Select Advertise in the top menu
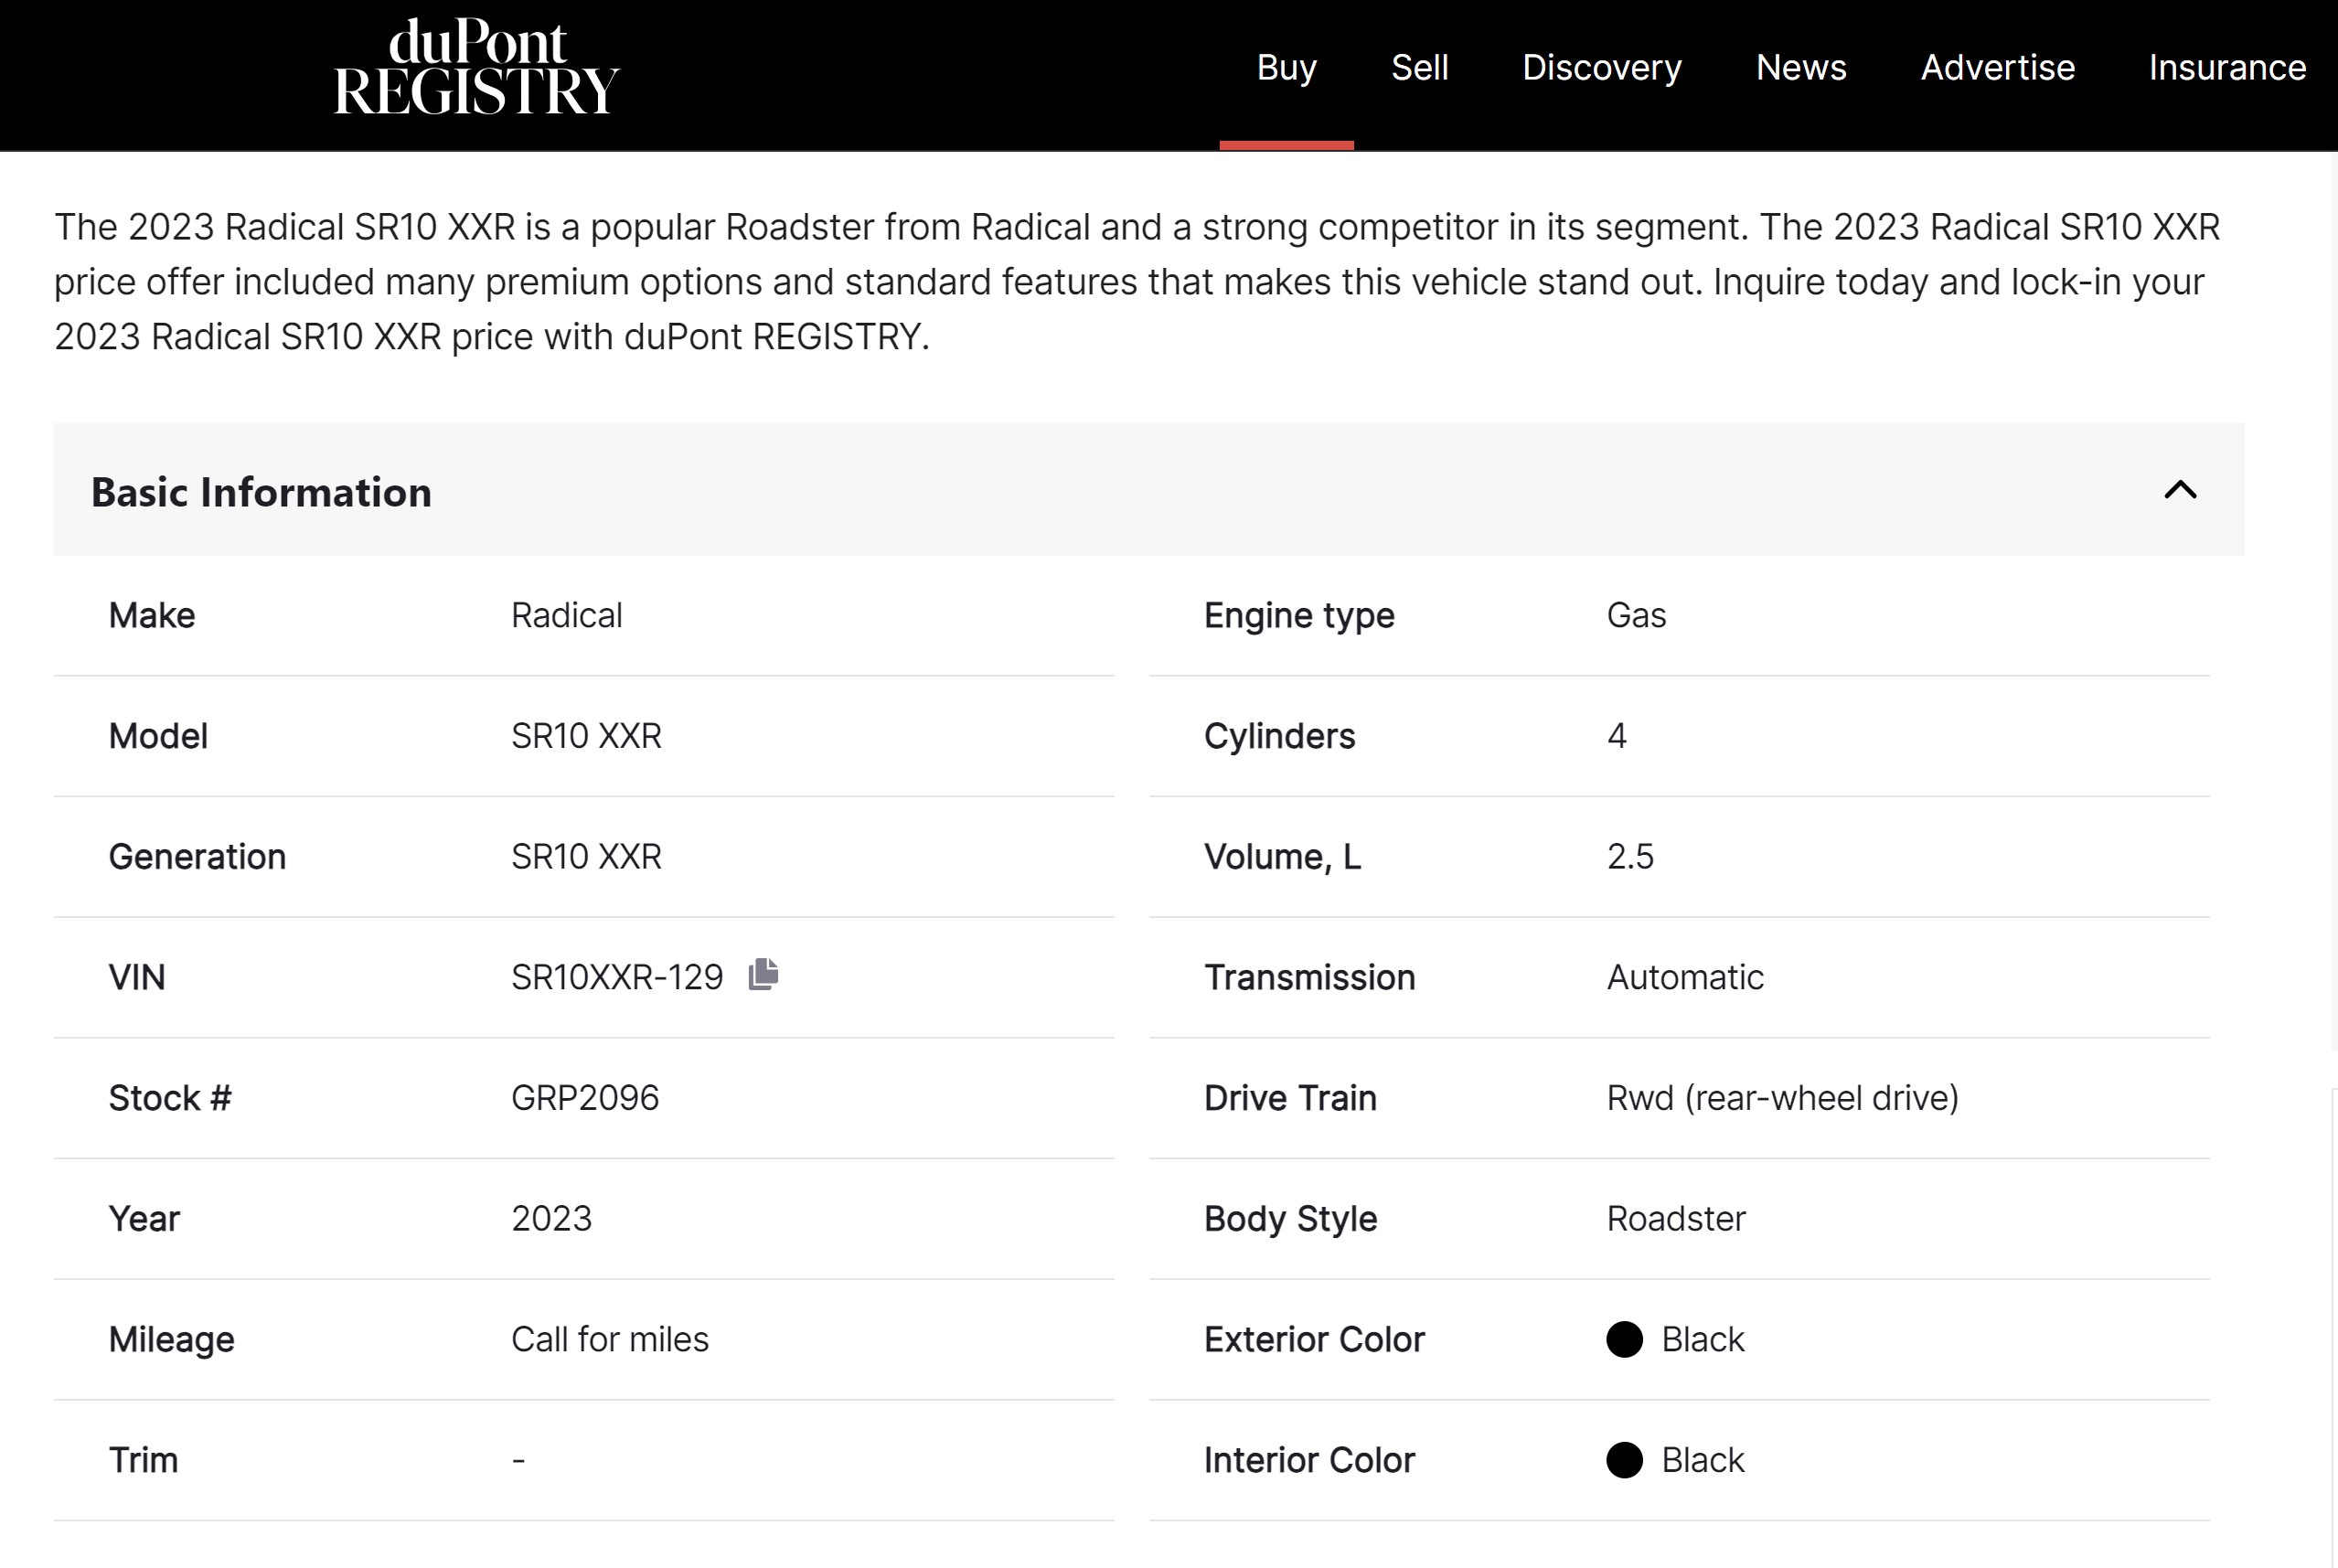 (x=1997, y=68)
